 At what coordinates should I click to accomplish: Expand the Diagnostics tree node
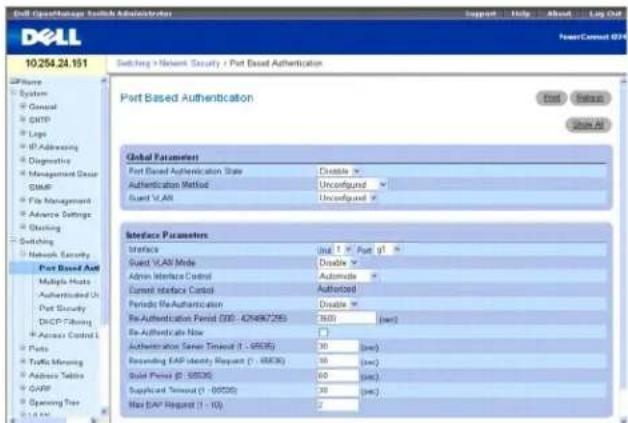click(x=23, y=160)
